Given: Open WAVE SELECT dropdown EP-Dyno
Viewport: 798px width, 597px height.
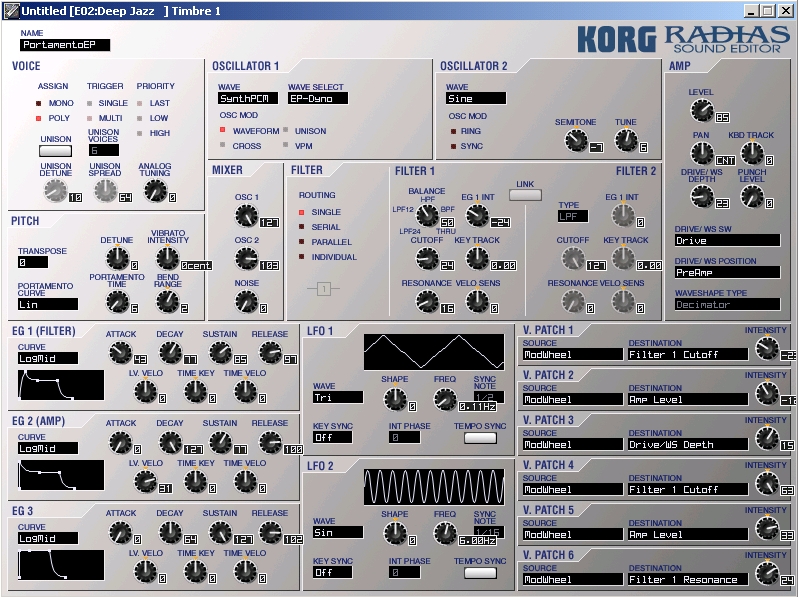Looking at the screenshot, I should coord(318,98).
